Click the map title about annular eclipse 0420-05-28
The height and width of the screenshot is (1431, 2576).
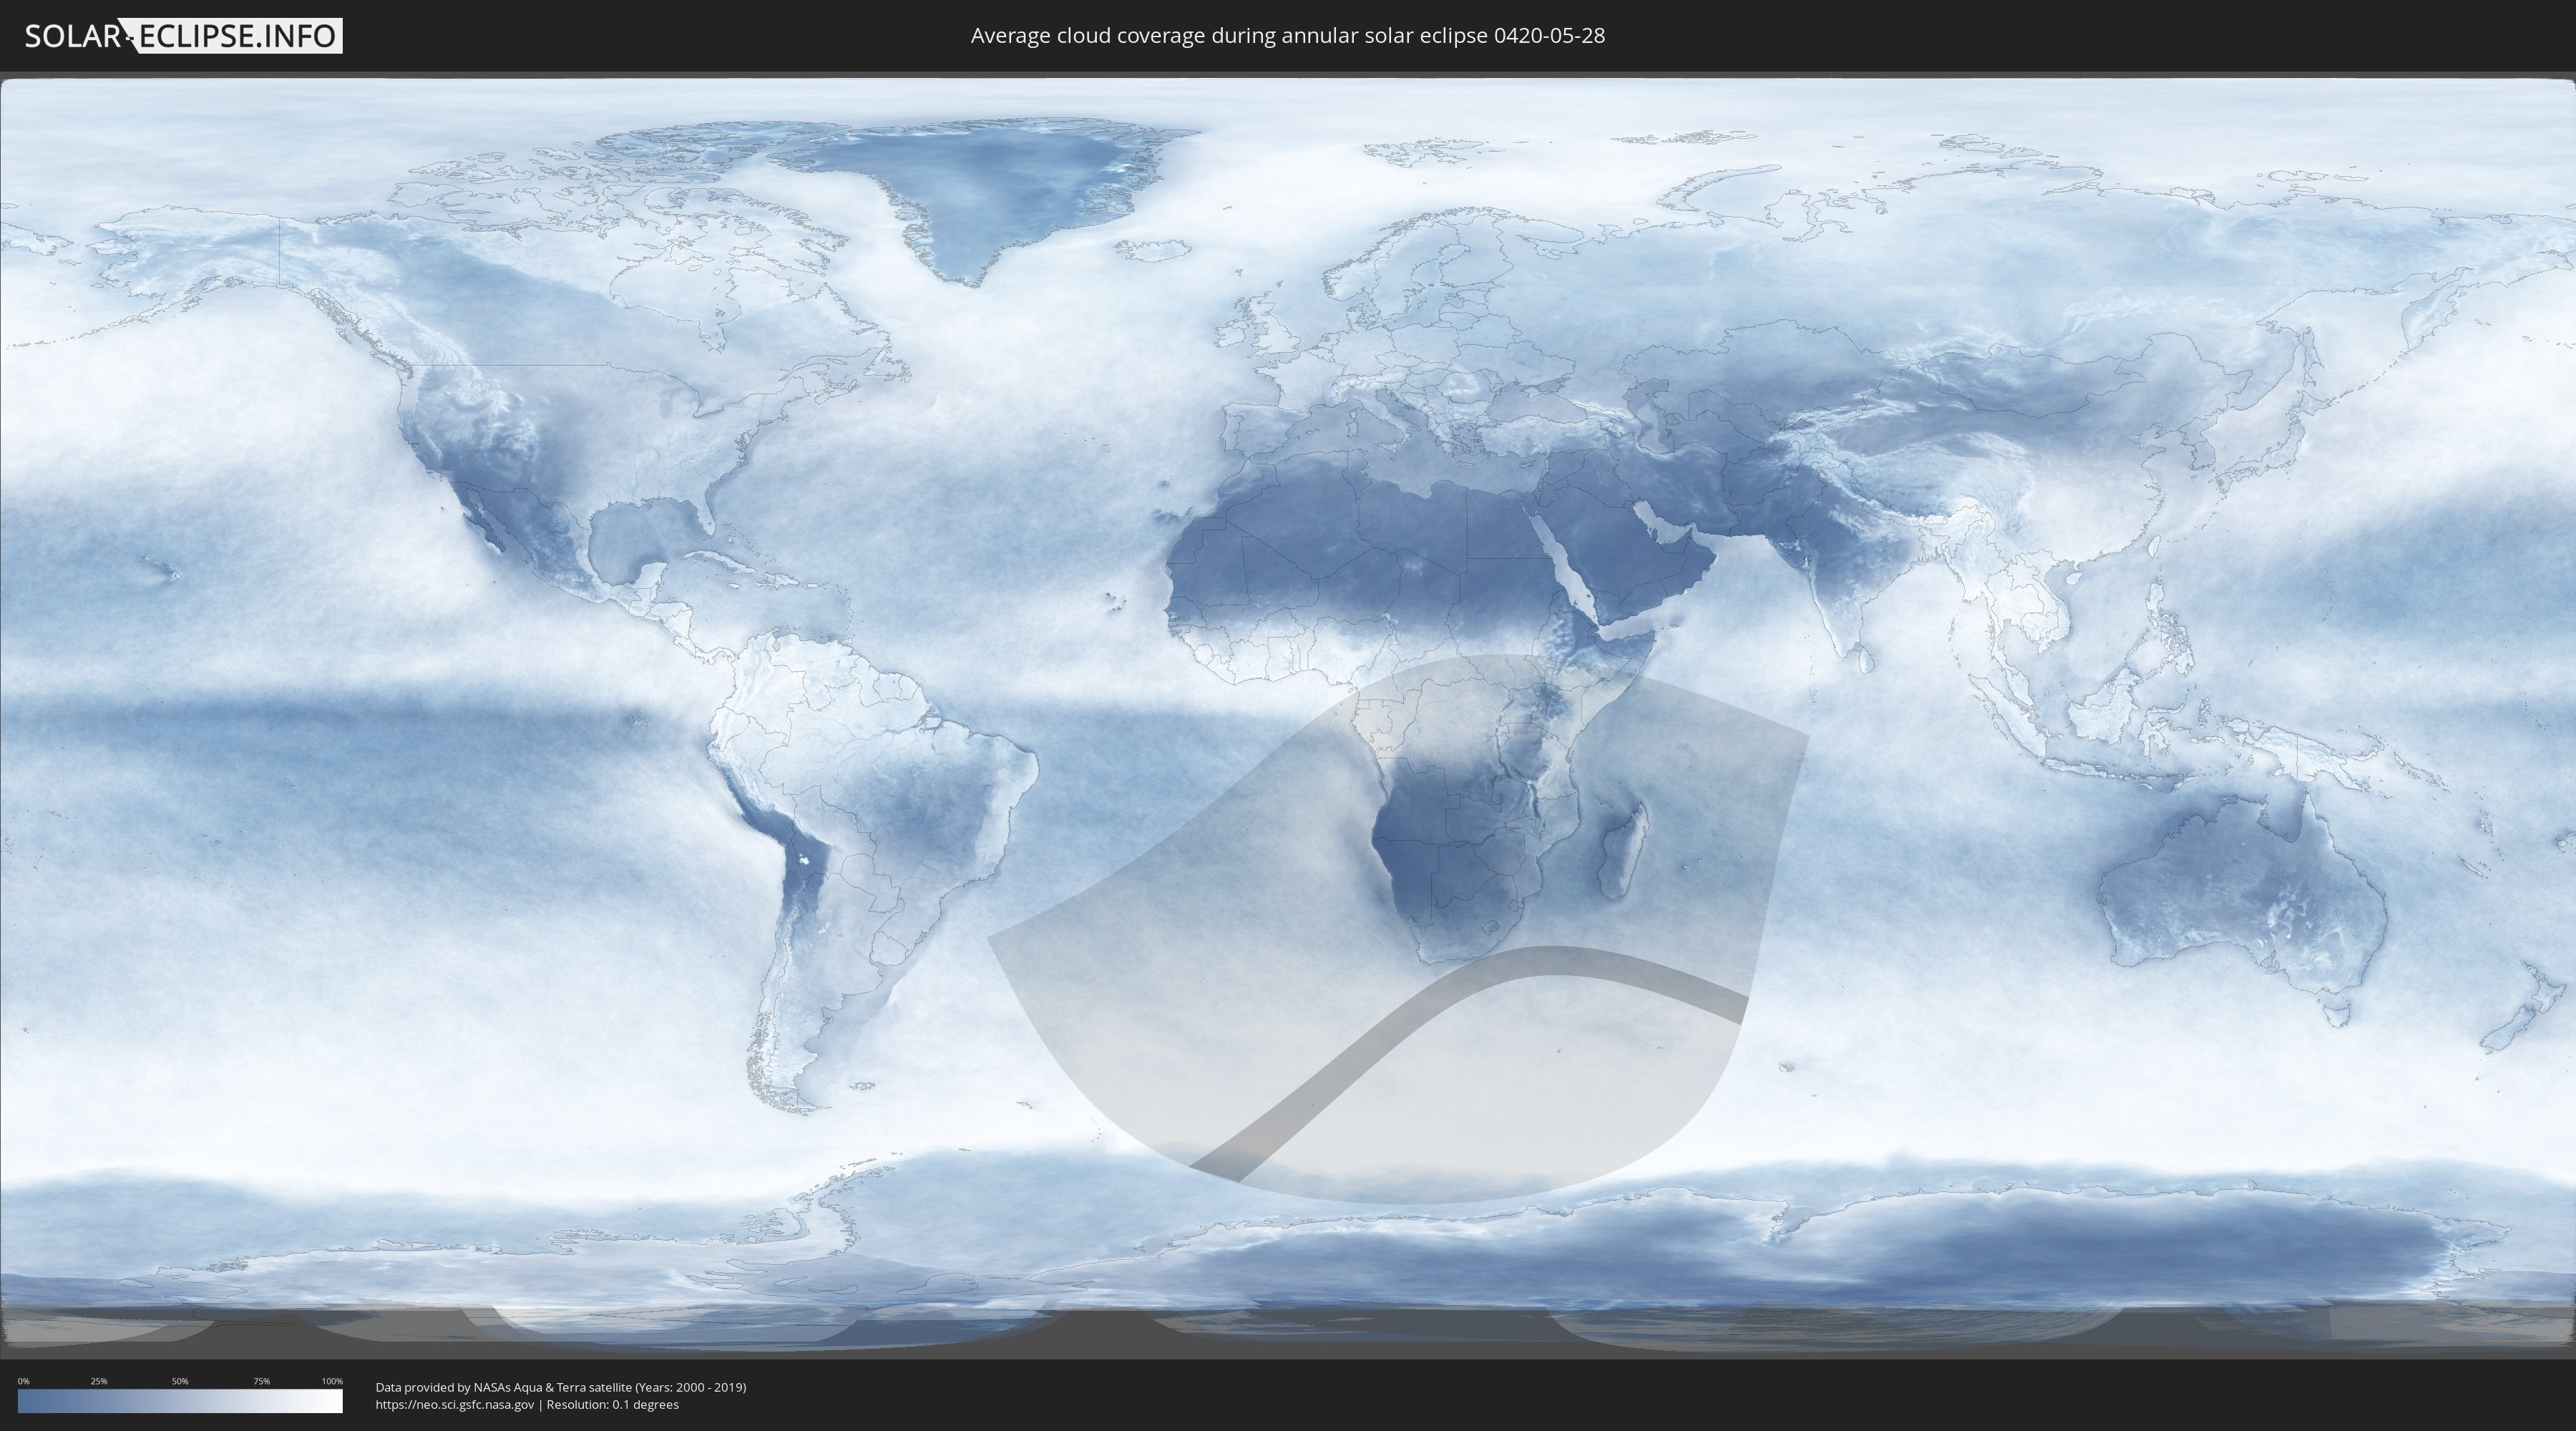[1287, 36]
